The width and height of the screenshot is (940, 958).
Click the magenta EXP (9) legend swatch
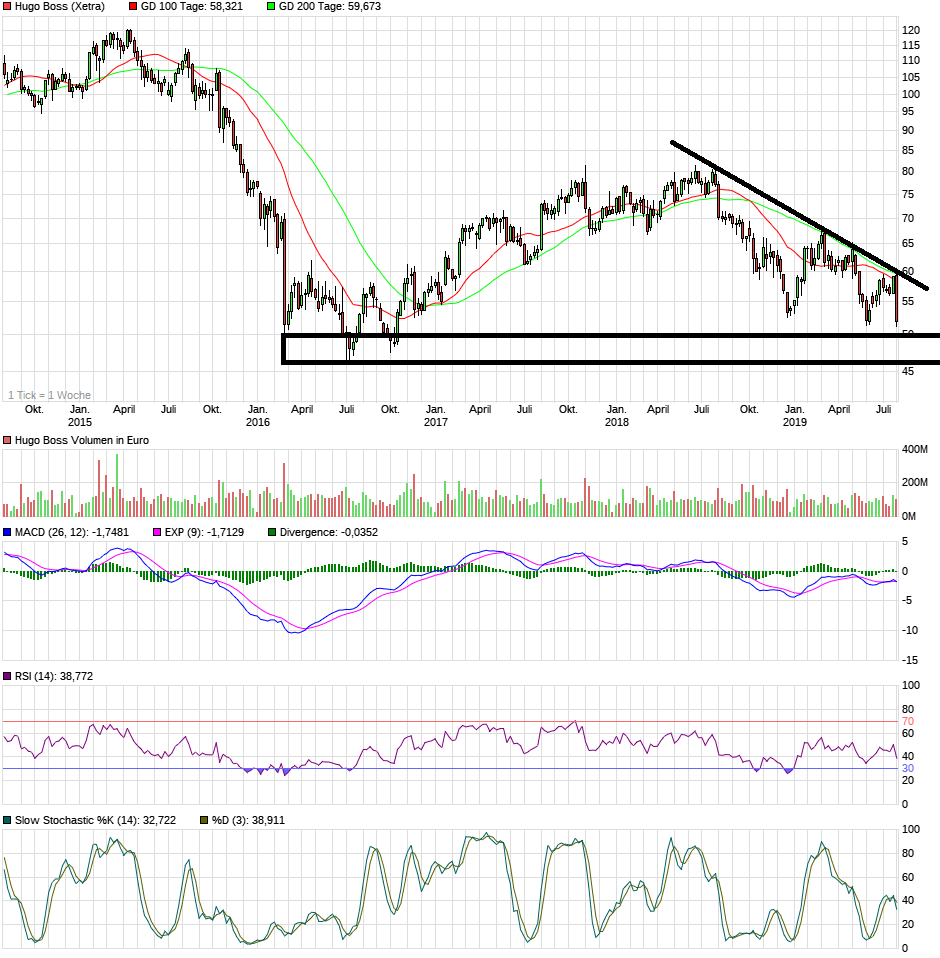coord(155,533)
